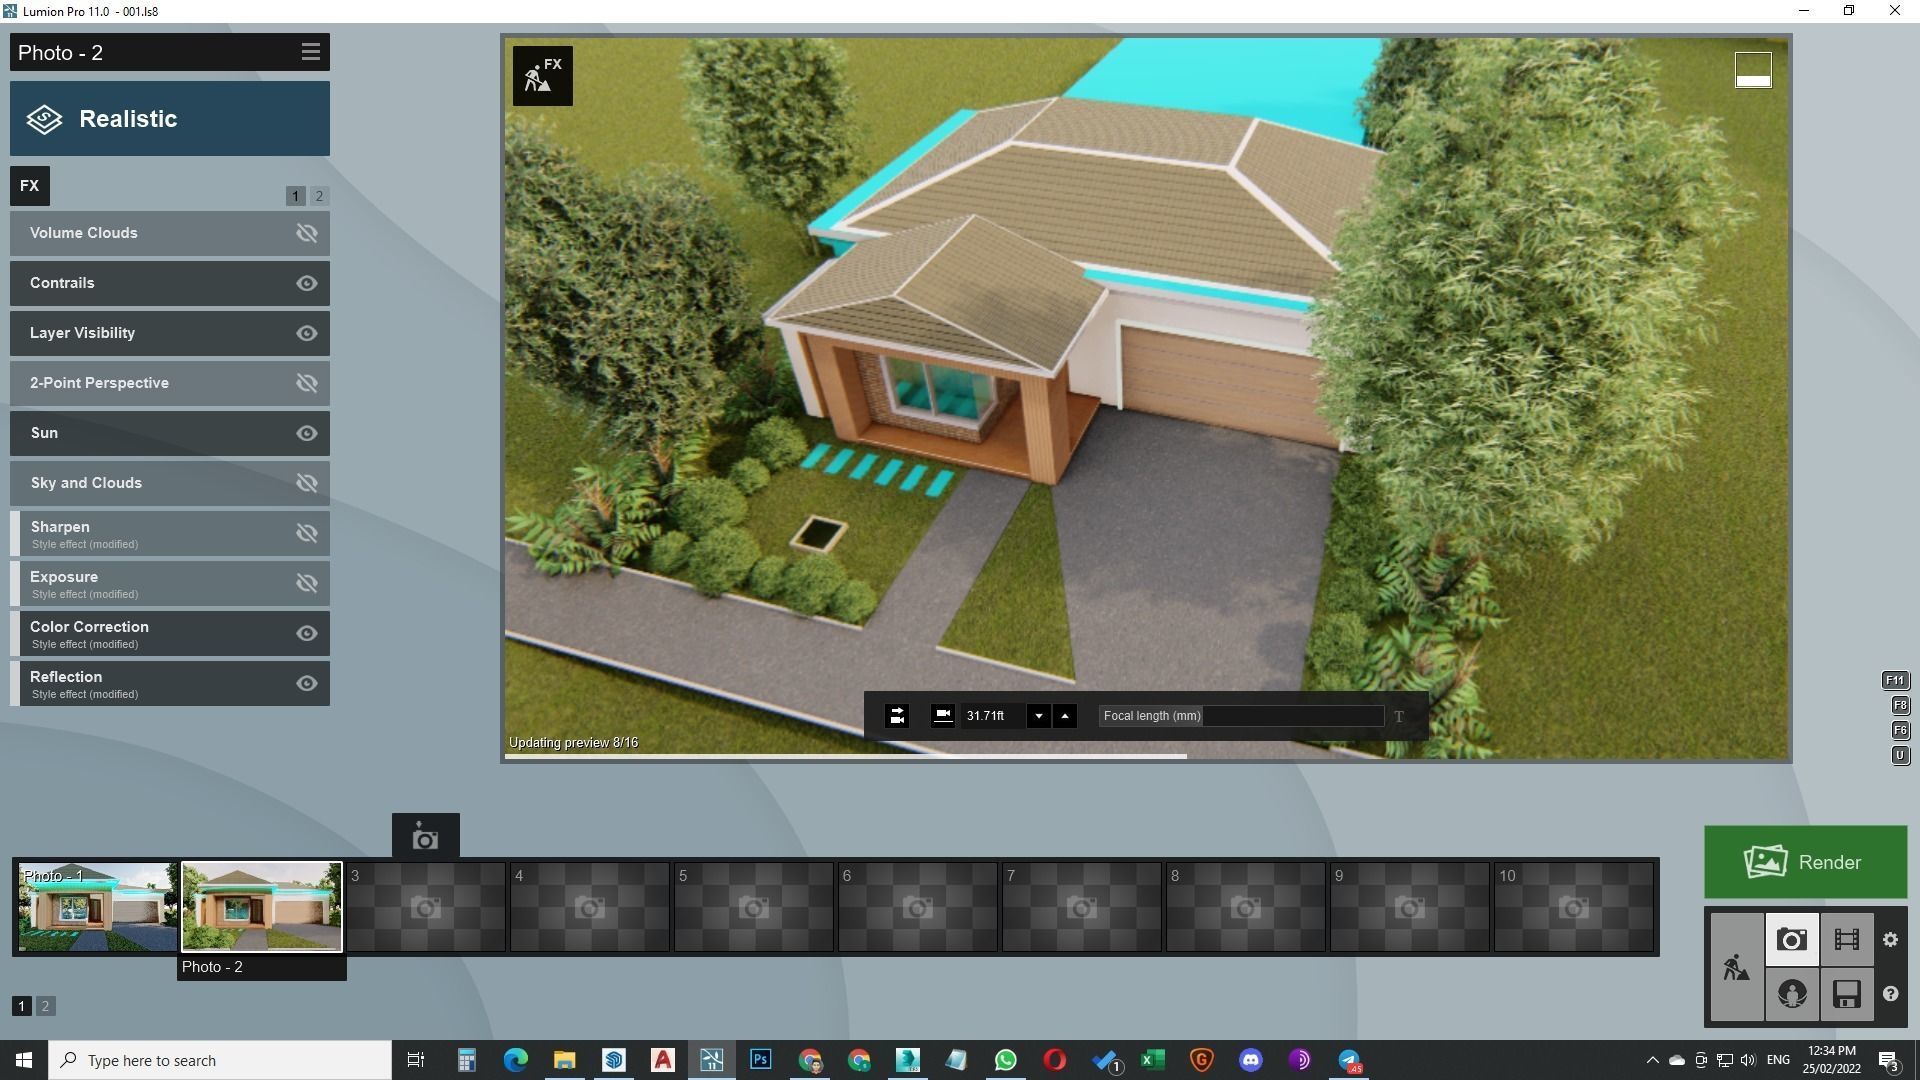Open Telegram from the taskbar
The height and width of the screenshot is (1080, 1920).
click(1349, 1060)
